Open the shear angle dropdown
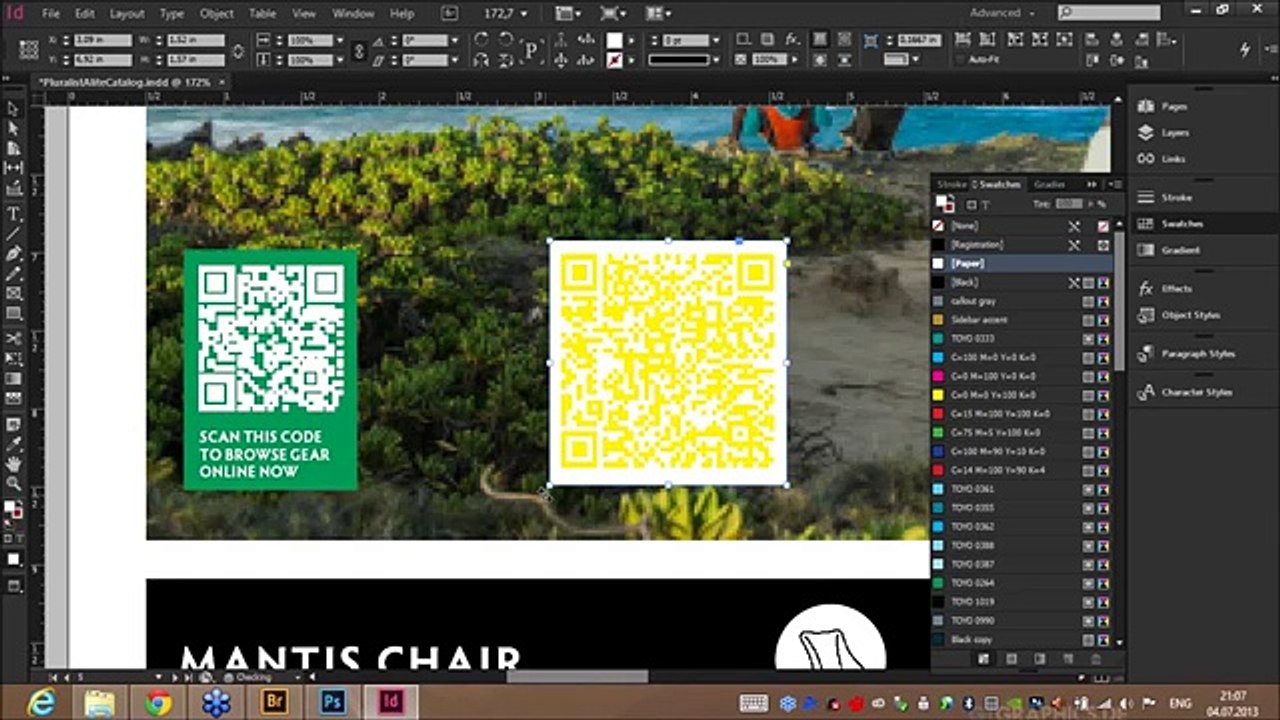 pos(454,60)
